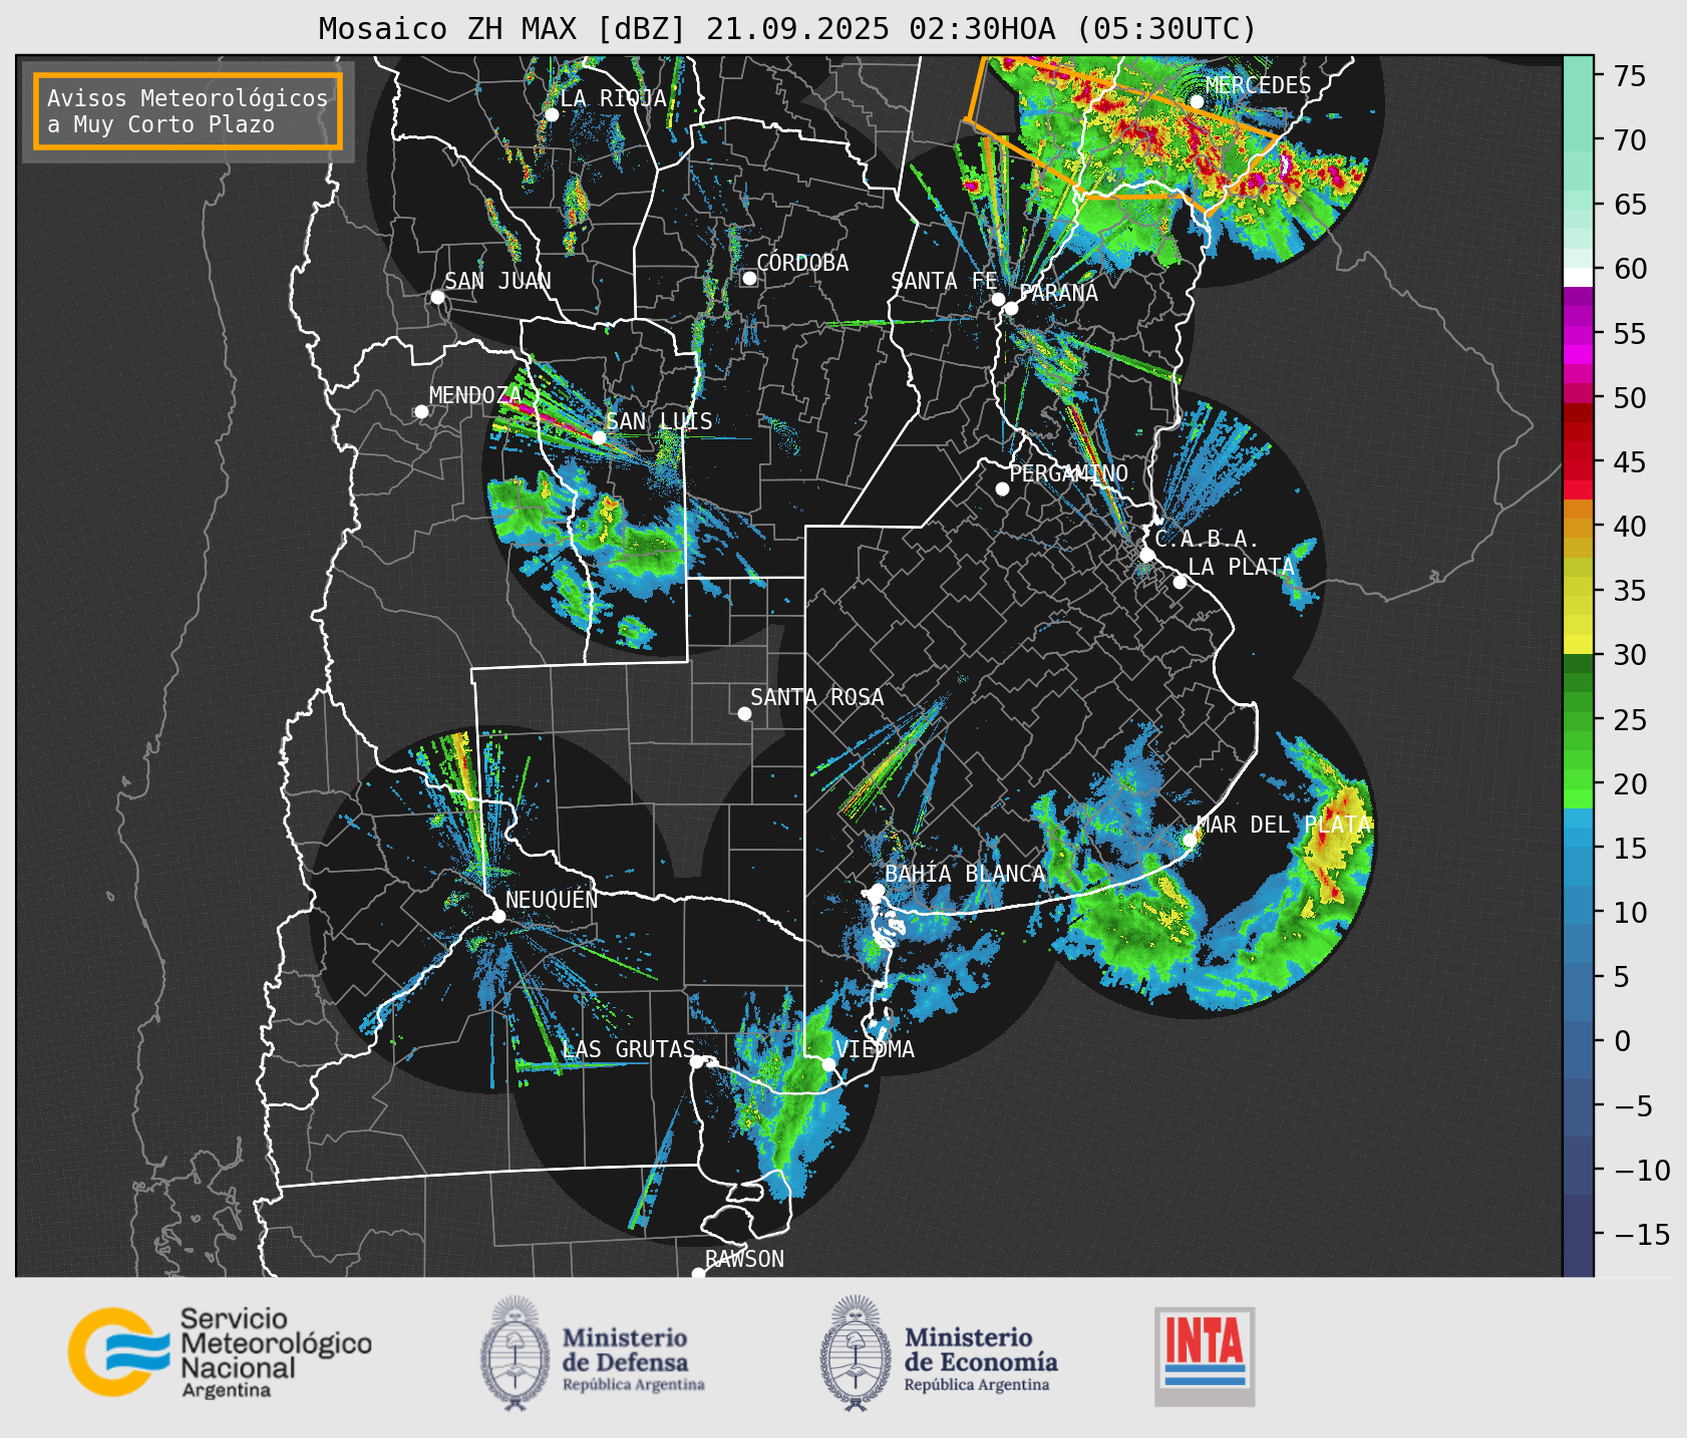The image size is (1687, 1438).
Task: Click the red storm core east of Mar del Plata
Action: (x=1333, y=845)
